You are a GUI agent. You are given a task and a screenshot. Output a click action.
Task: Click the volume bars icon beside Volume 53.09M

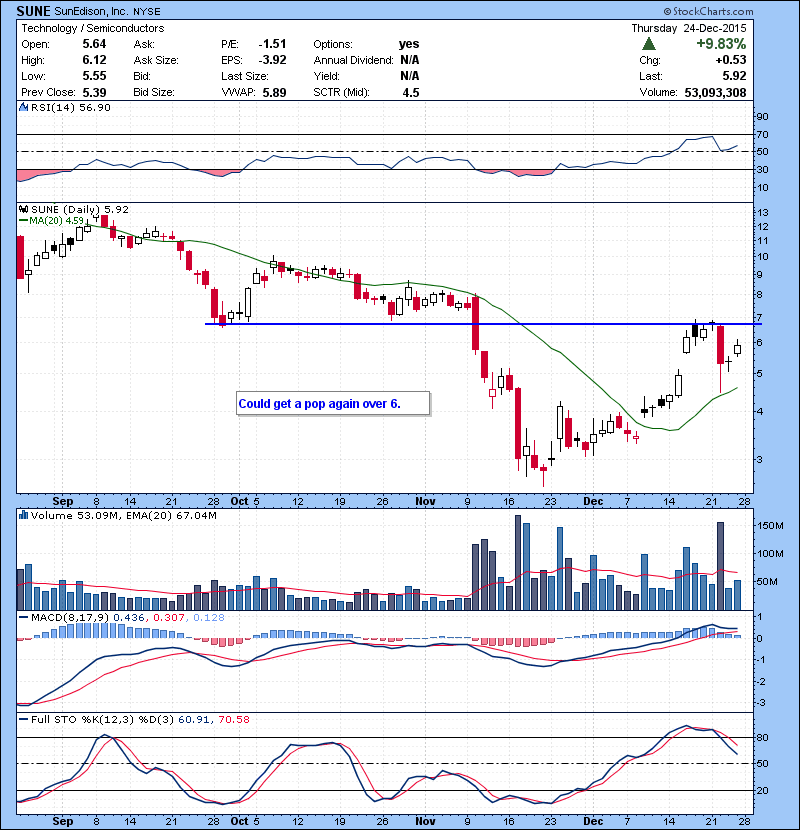[23, 515]
